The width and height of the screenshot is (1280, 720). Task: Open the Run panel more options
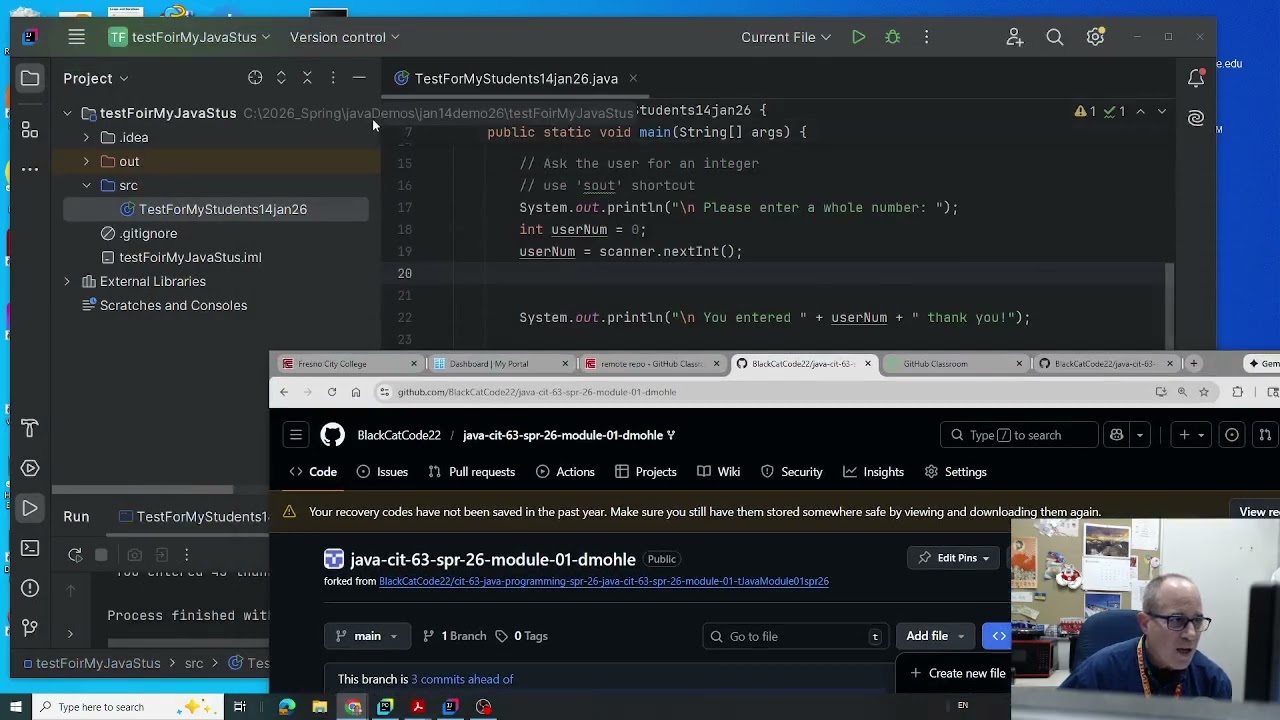[x=186, y=554]
